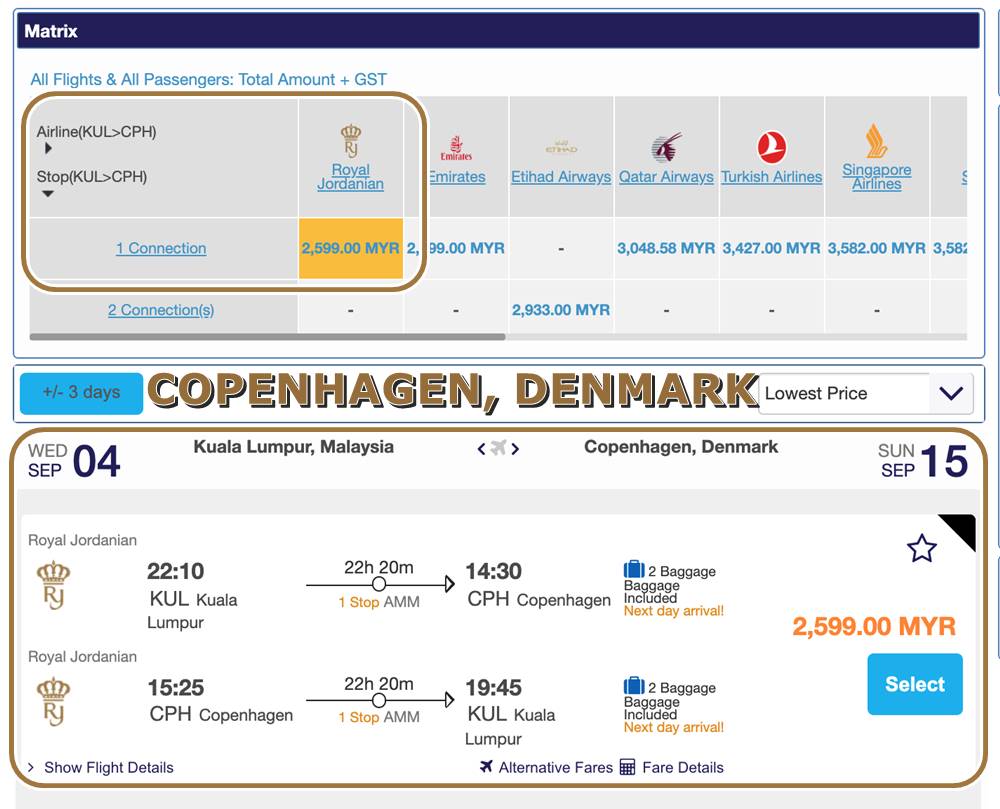1000x809 pixels.
Task: Open the Lowest Price sort dropdown
Action: (866, 393)
